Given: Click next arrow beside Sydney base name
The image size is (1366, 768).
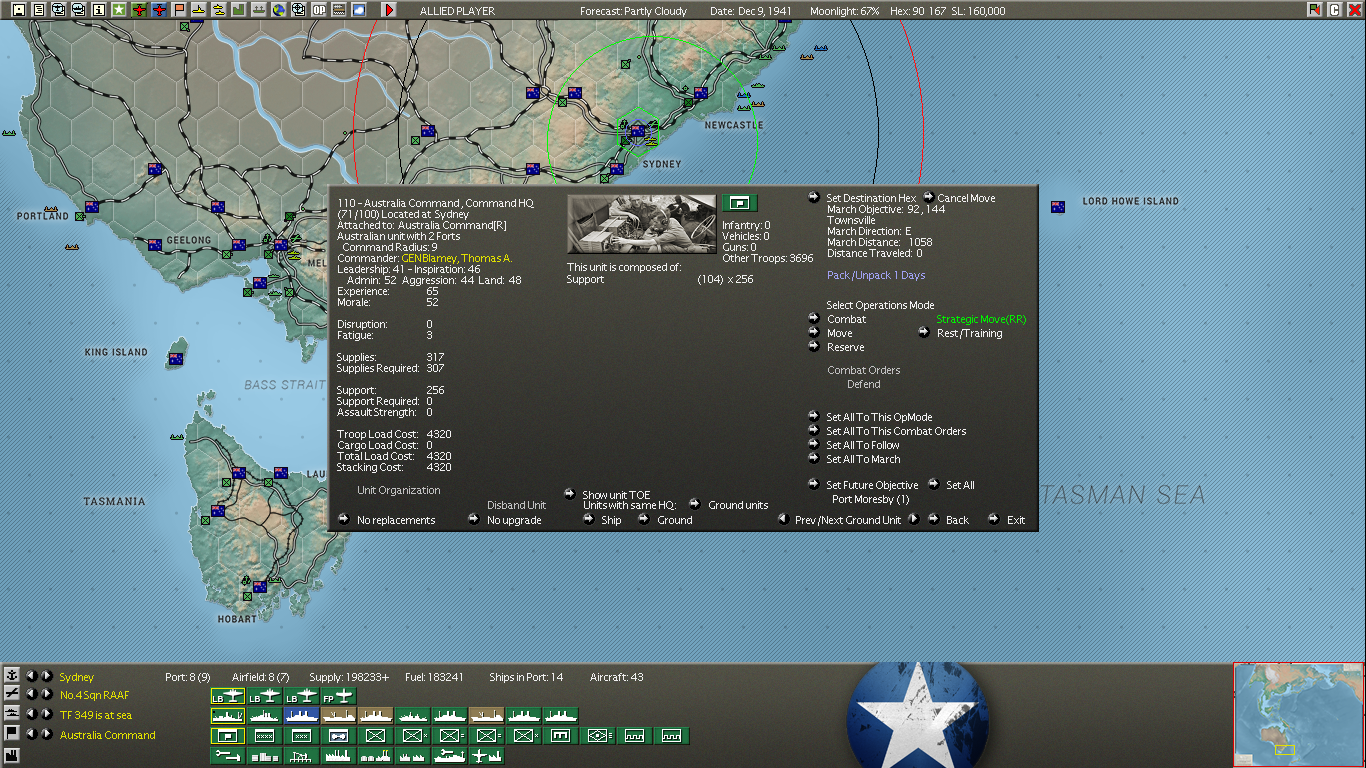Looking at the screenshot, I should (46, 677).
